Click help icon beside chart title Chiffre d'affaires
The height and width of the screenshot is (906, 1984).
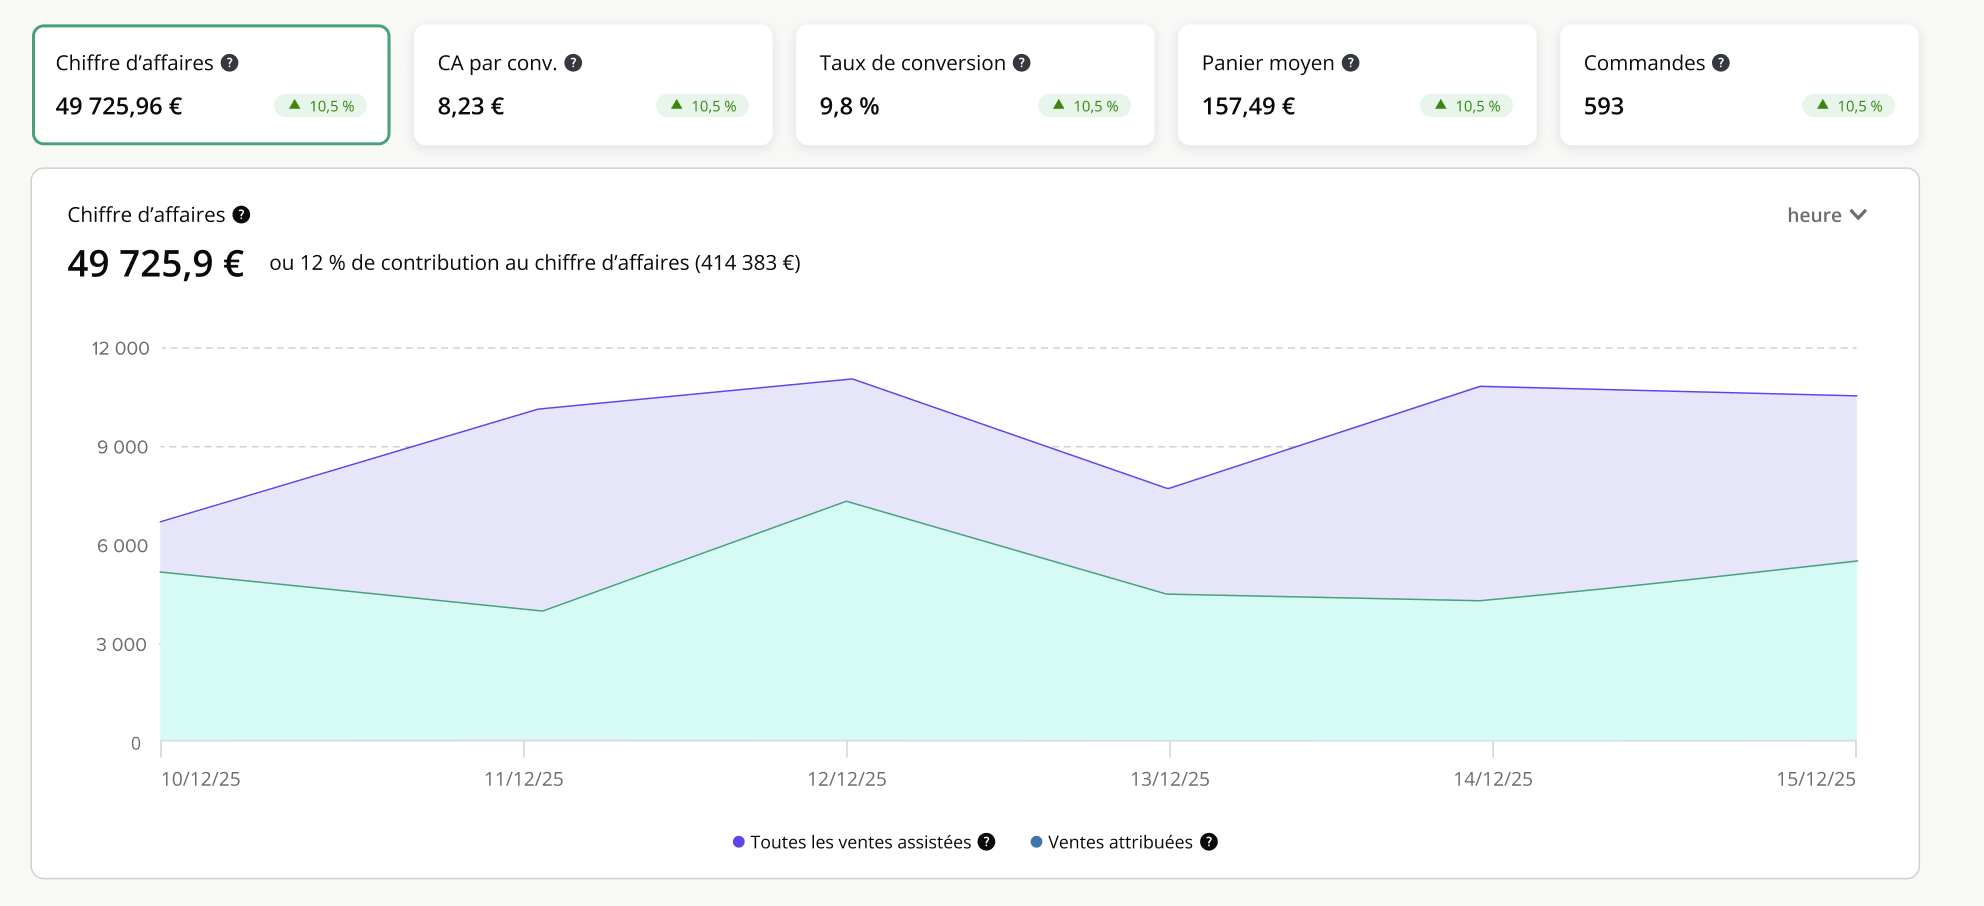click(x=241, y=215)
